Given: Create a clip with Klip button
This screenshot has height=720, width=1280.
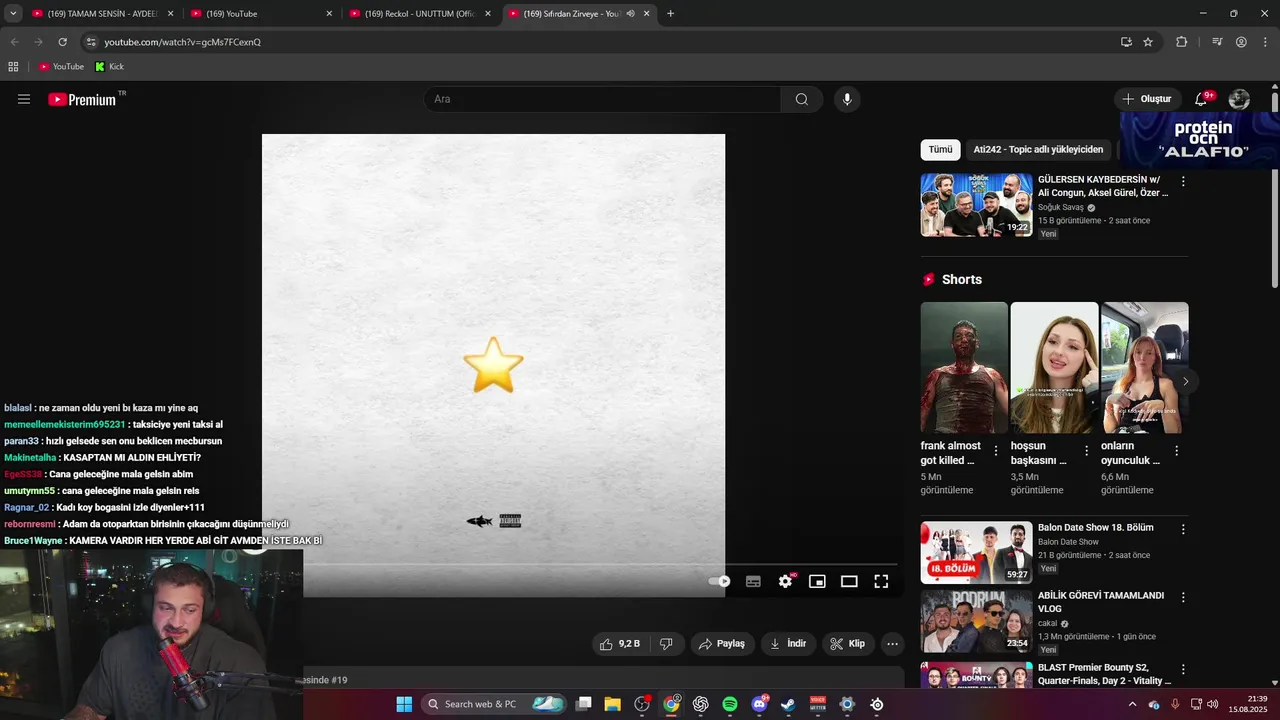Looking at the screenshot, I should tap(848, 644).
